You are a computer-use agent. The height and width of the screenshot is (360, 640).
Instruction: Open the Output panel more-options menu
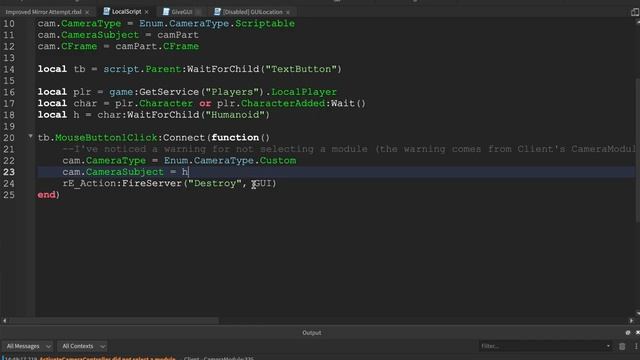[x=636, y=347]
